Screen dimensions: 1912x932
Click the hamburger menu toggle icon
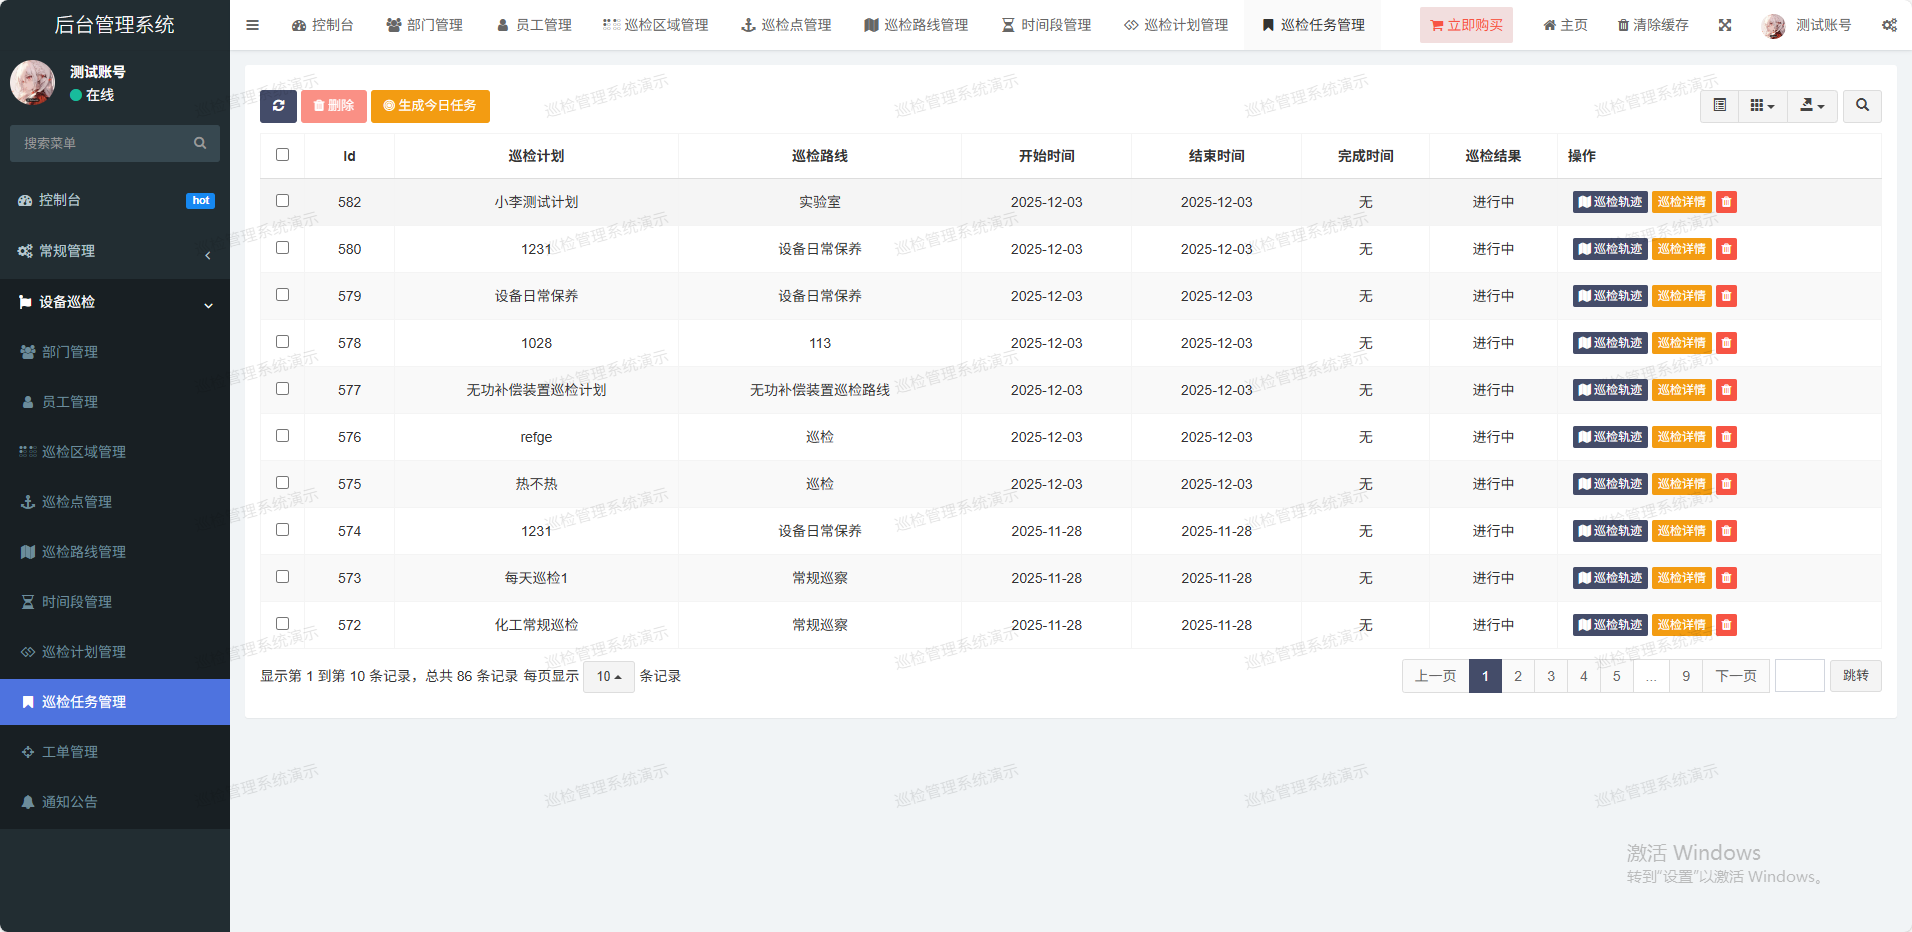point(252,25)
